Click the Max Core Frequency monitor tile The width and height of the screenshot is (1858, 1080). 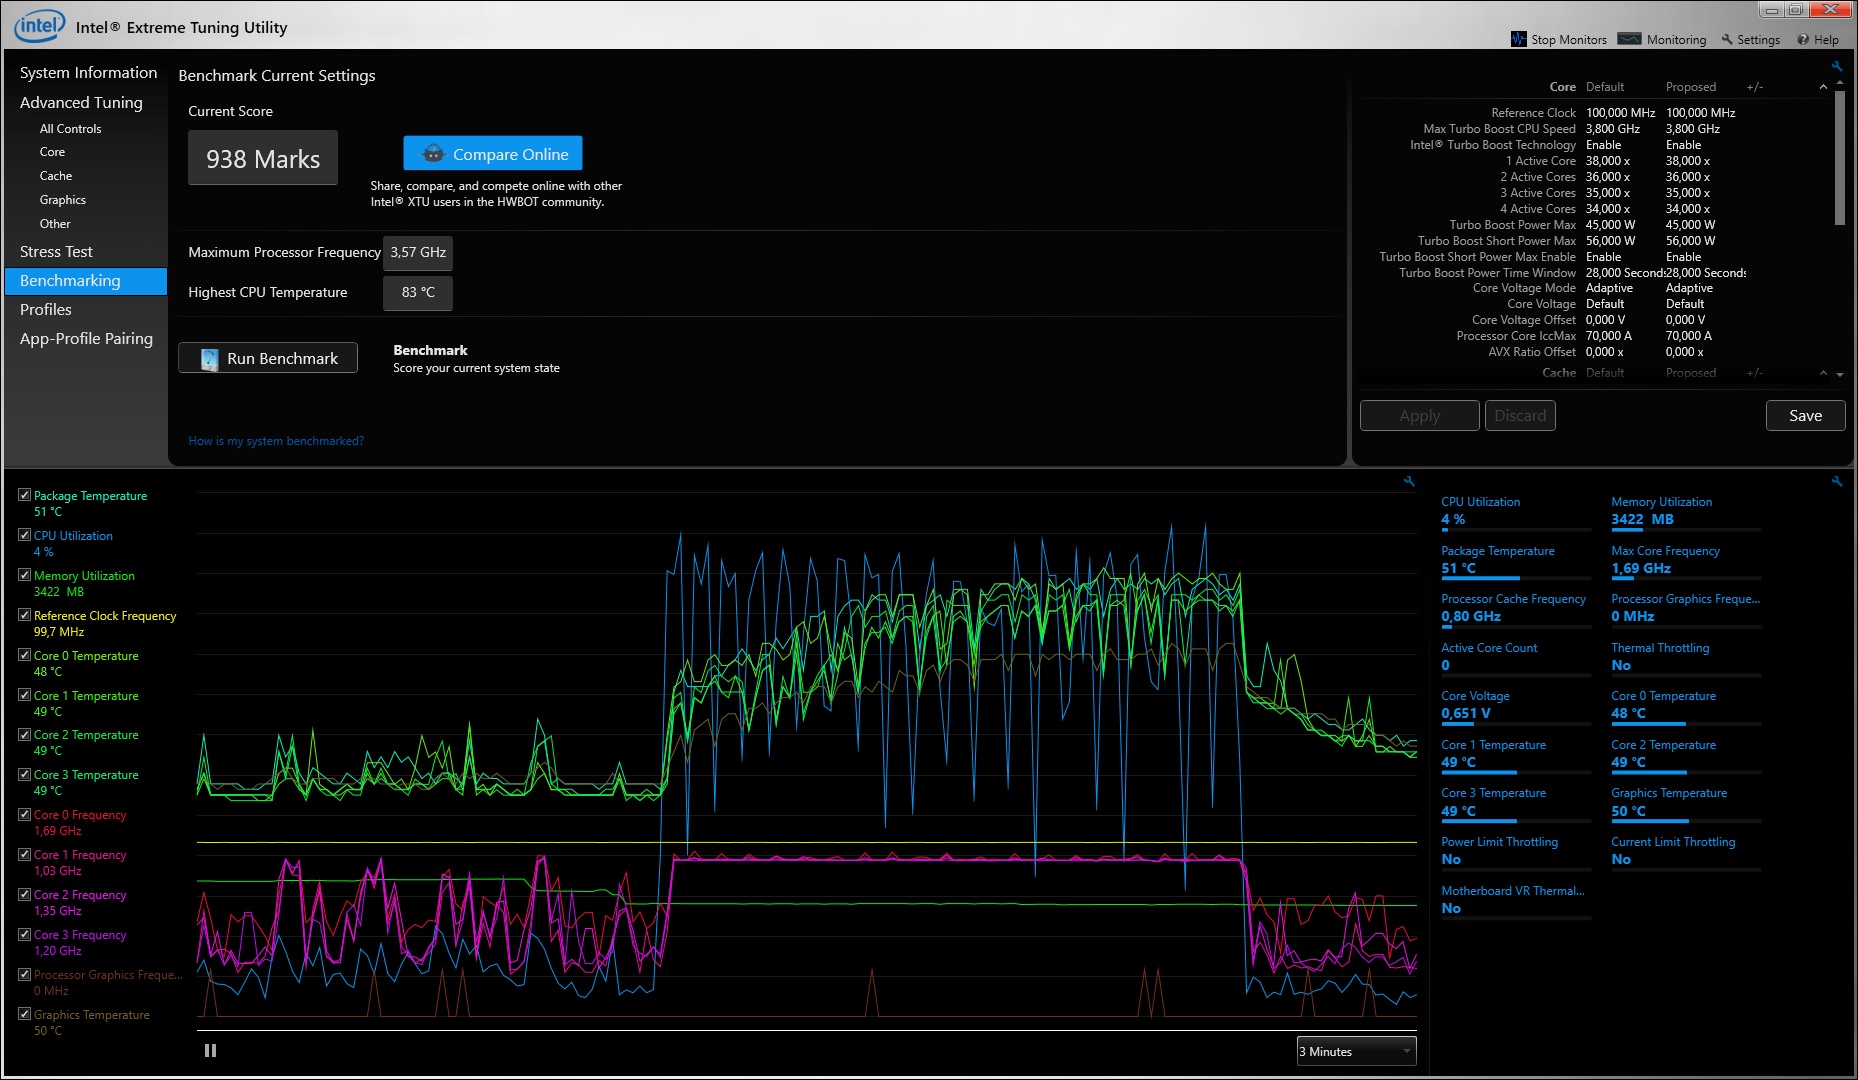point(1686,561)
